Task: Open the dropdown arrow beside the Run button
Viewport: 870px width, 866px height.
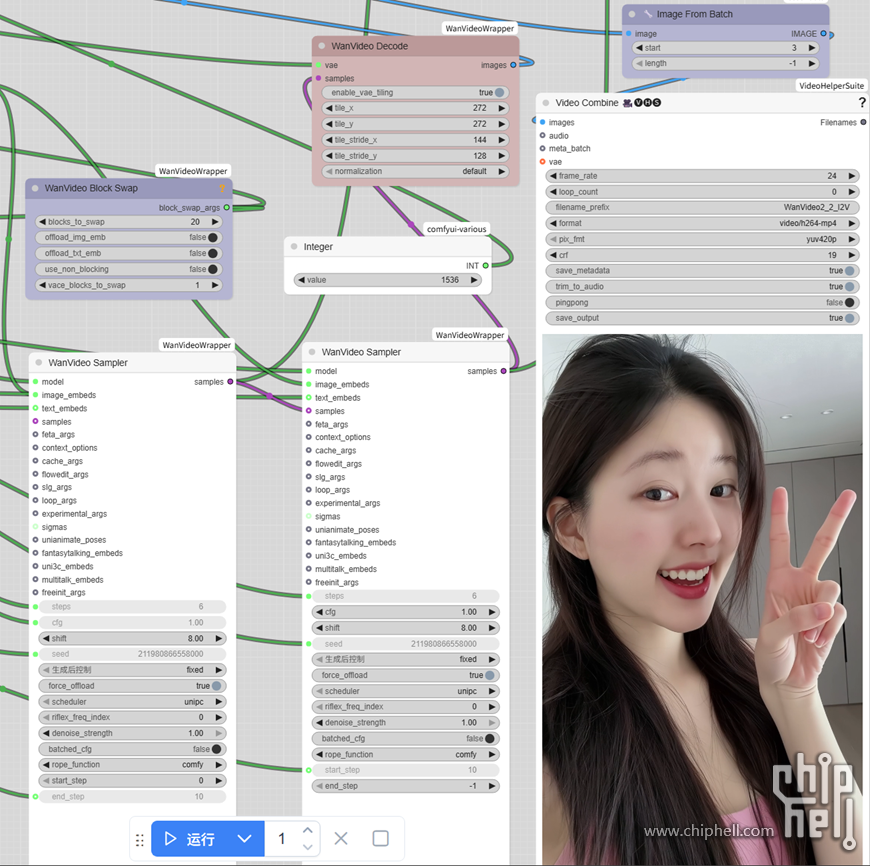Action: click(x=245, y=838)
